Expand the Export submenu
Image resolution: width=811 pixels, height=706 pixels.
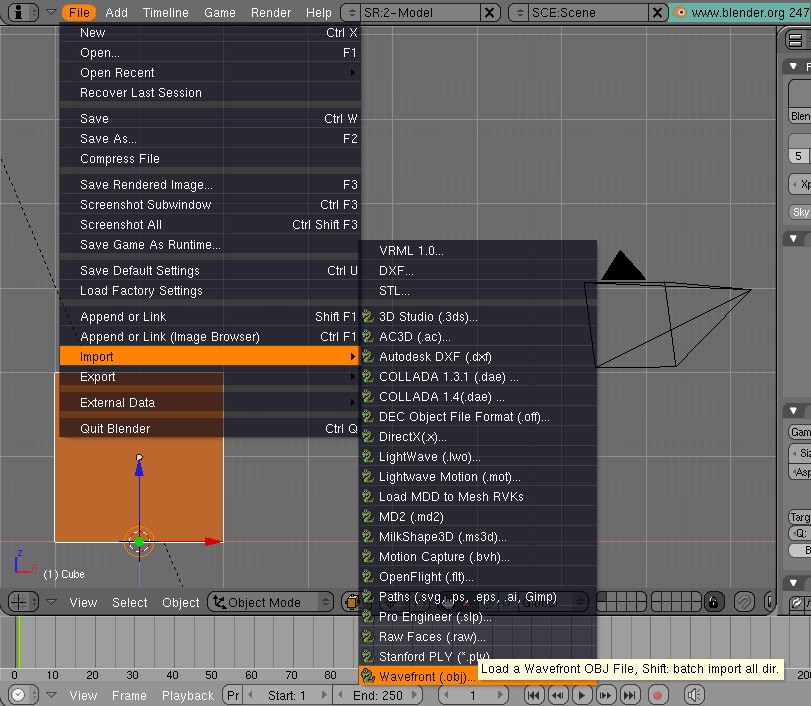[209, 377]
